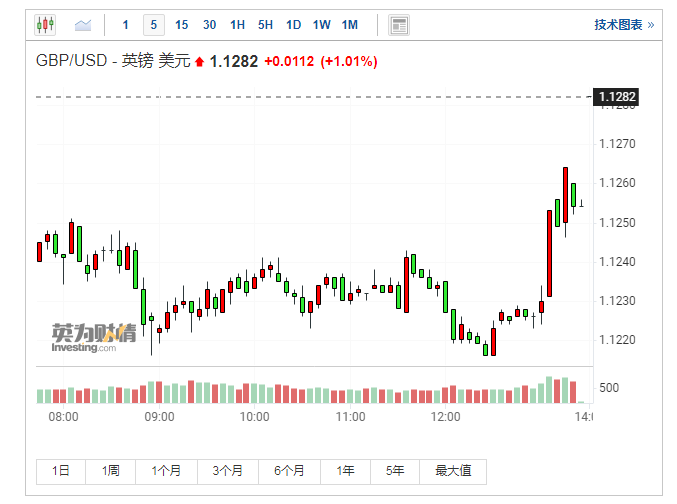Open the 技术图表 link
Image resolution: width=677 pixels, height=504 pixels.
coord(624,25)
